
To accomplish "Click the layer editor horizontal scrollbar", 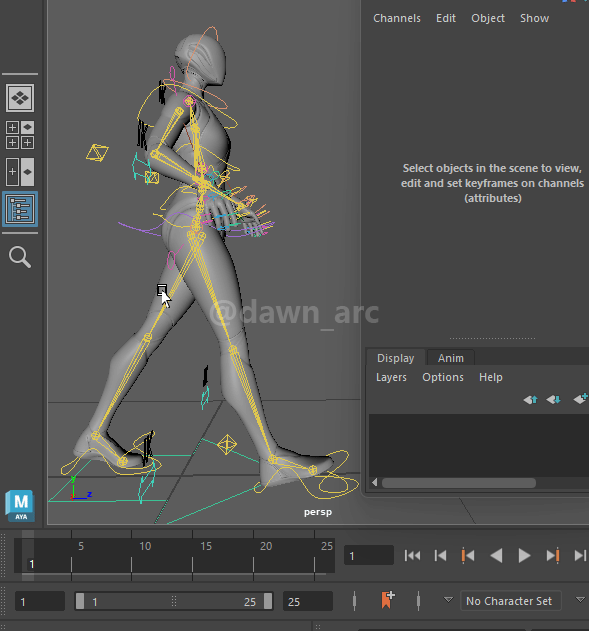I will (x=459, y=483).
